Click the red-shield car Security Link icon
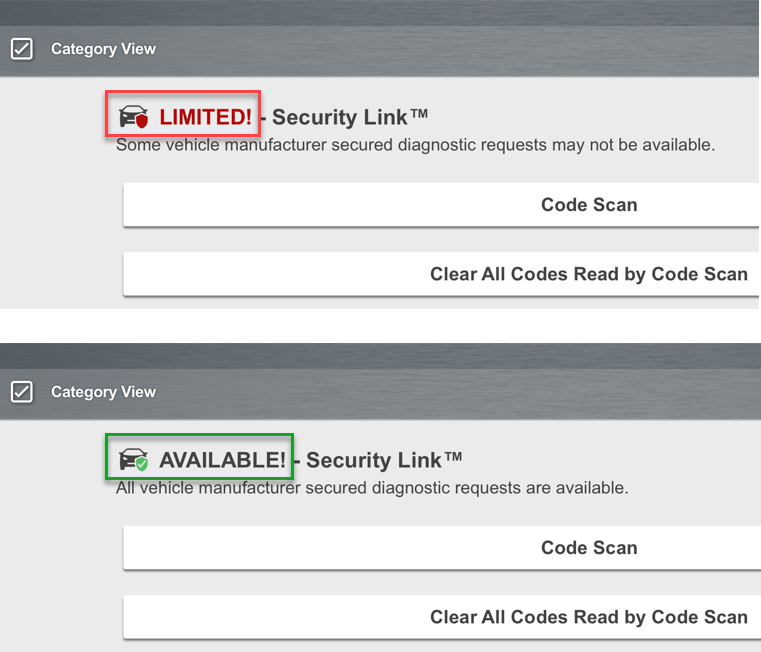The image size is (761, 652). tap(134, 117)
